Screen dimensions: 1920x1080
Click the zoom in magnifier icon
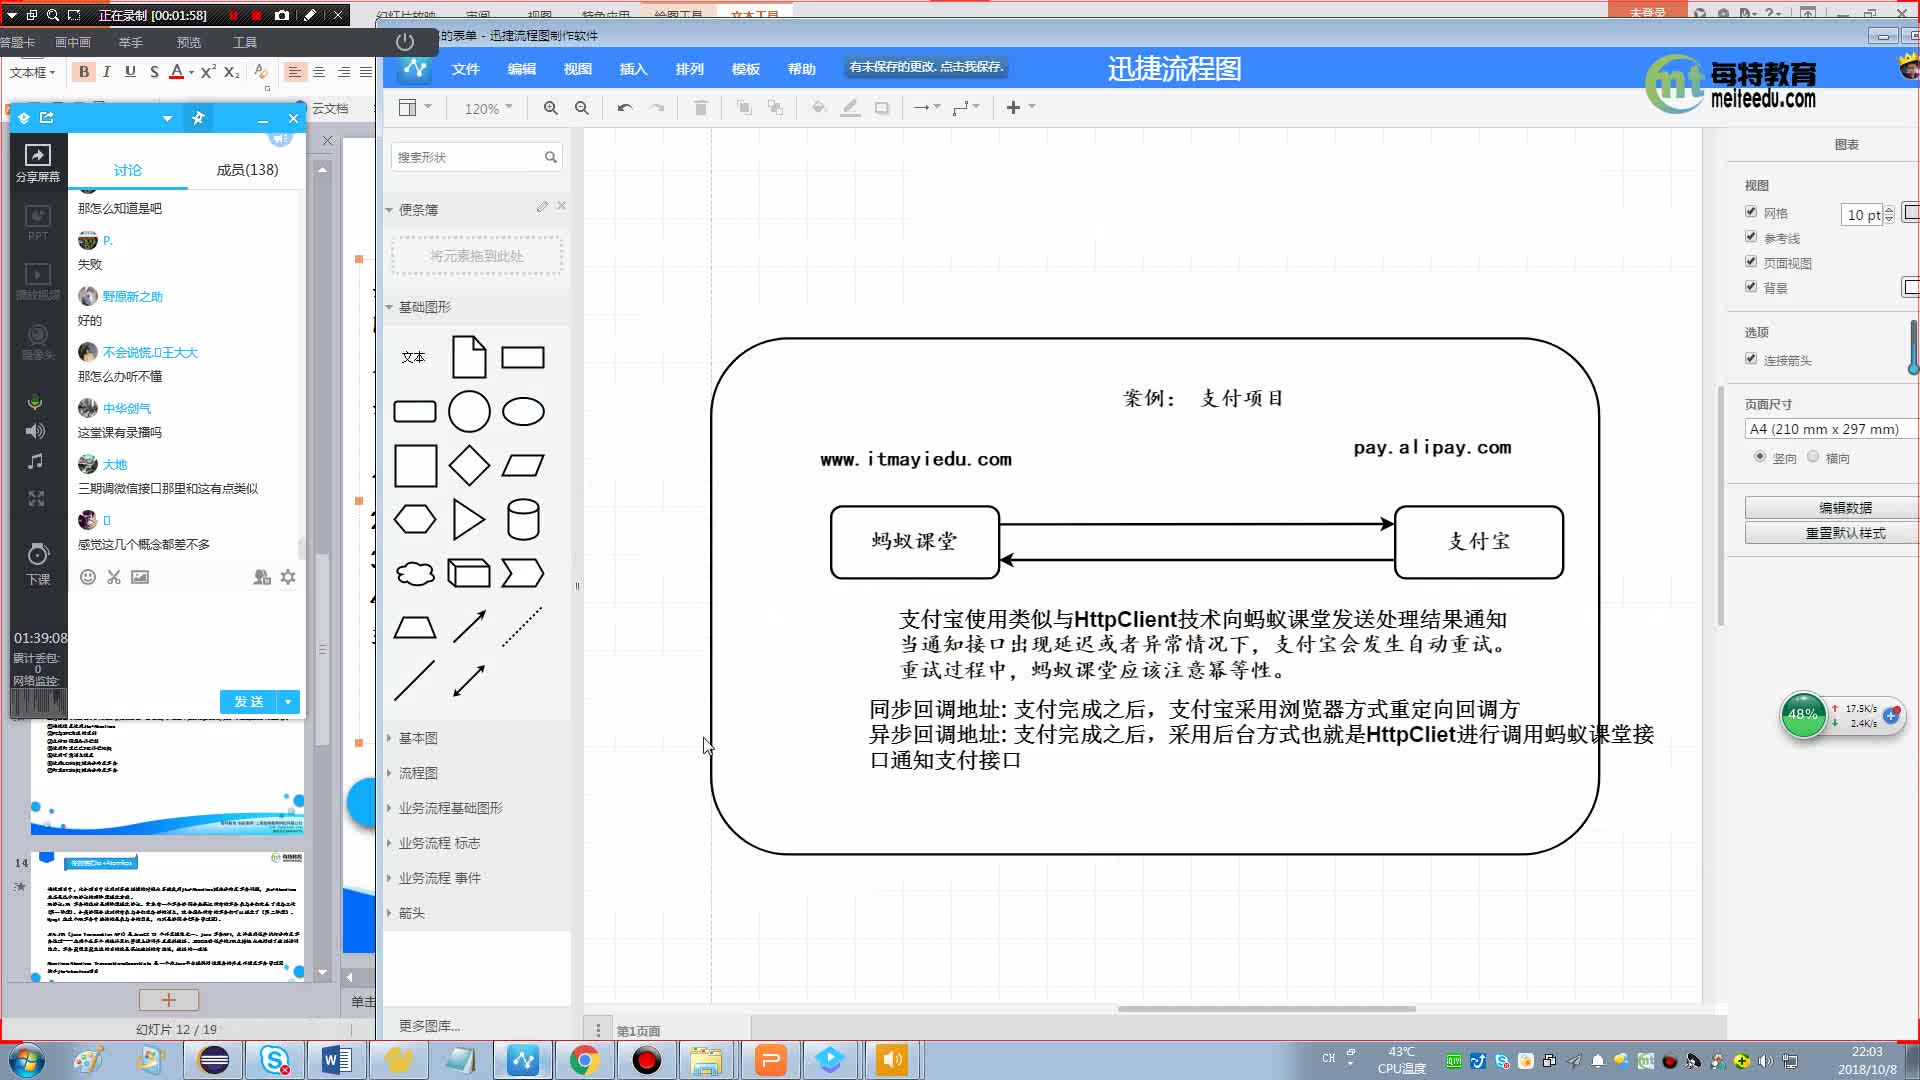coord(550,108)
